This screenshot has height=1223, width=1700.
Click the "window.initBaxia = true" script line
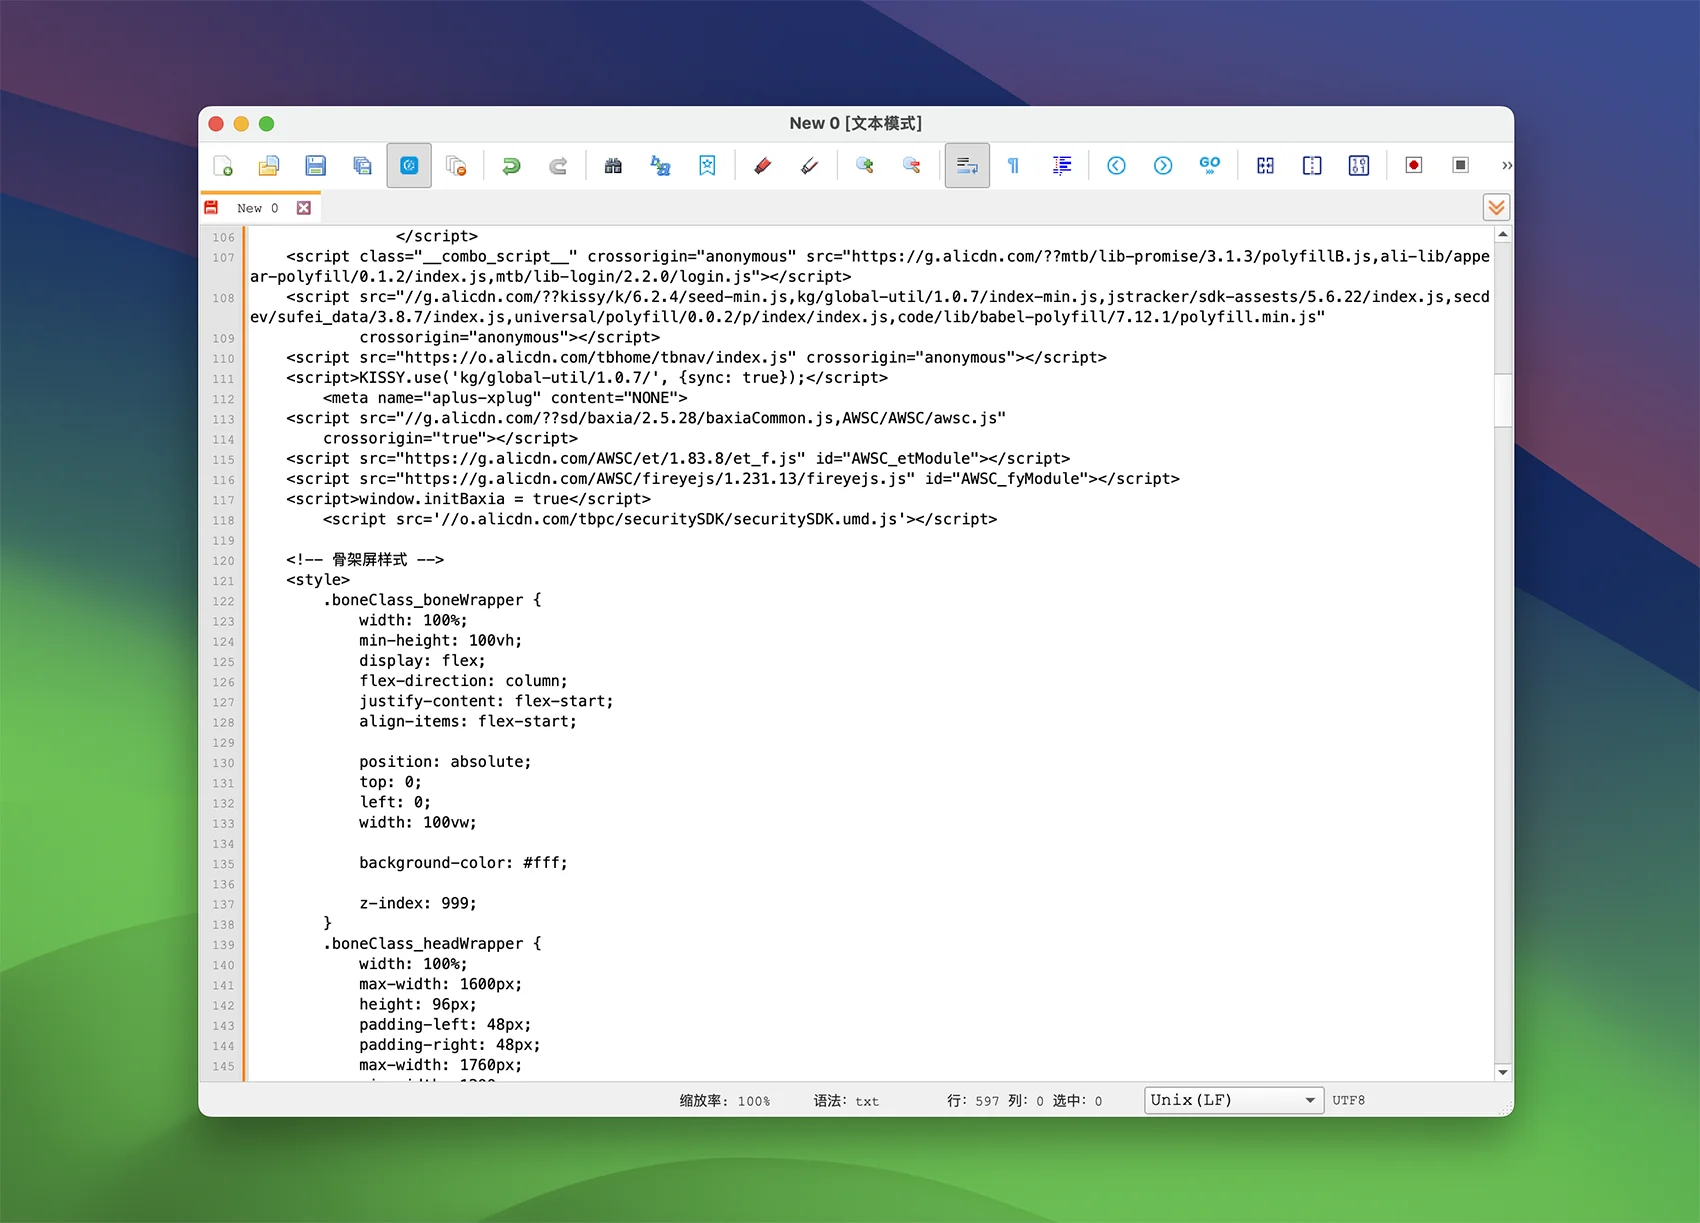coord(468,499)
